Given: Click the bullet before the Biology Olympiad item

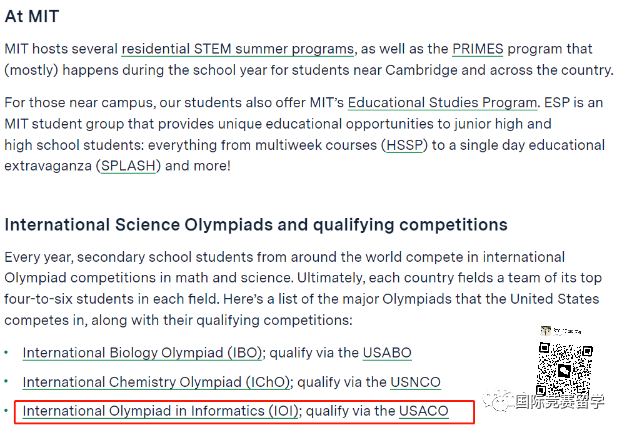Looking at the screenshot, I should coord(6,353).
